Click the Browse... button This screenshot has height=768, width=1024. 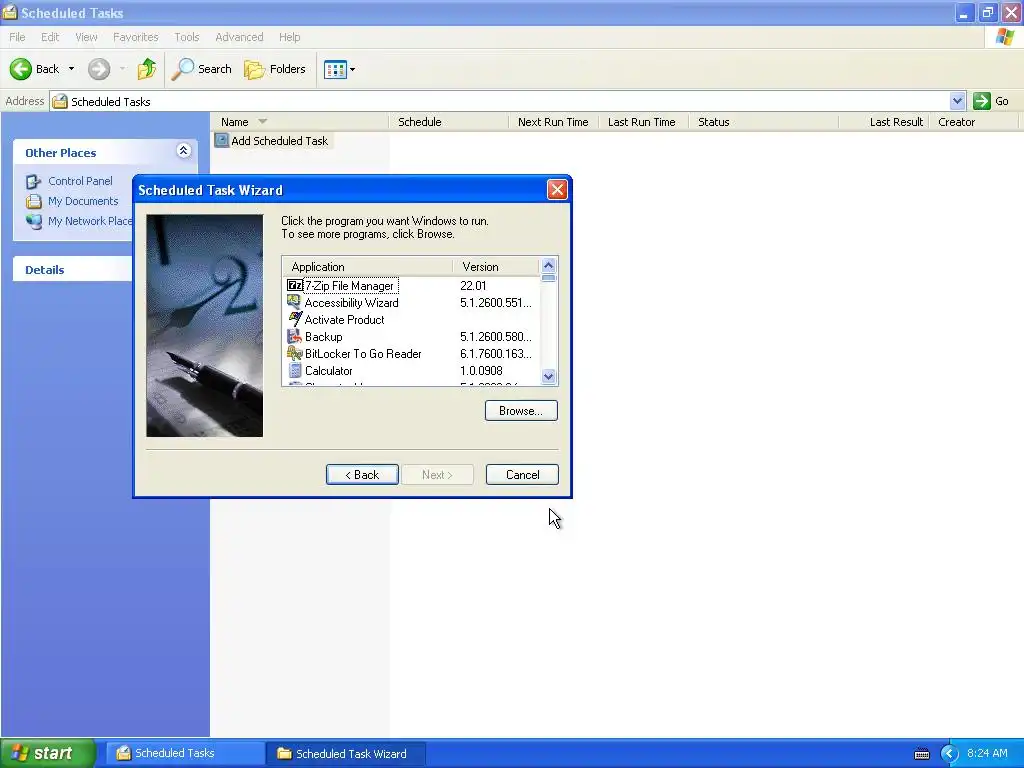coord(521,411)
